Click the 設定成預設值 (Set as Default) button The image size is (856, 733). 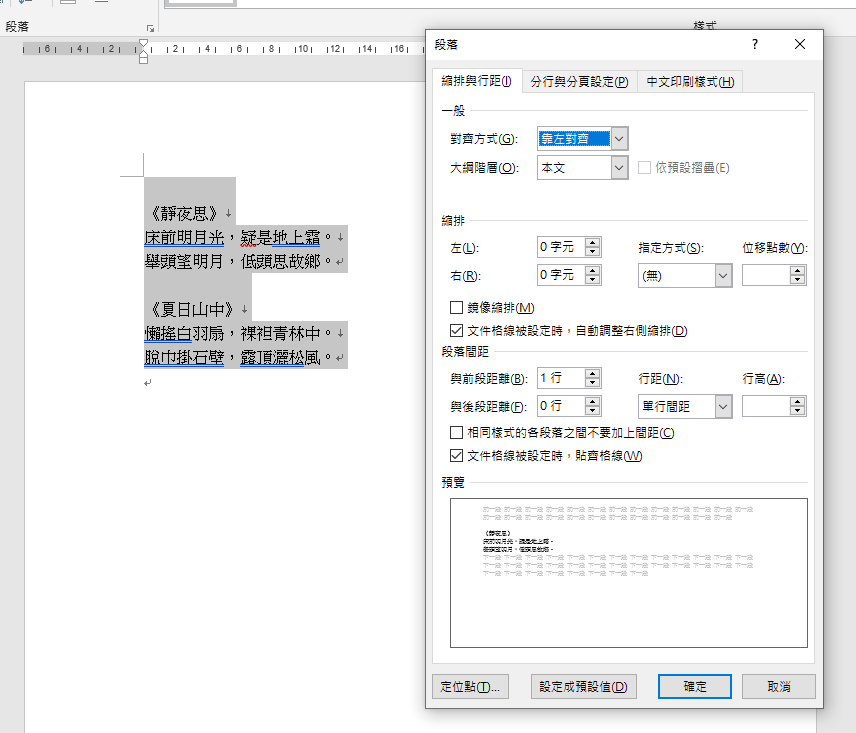pyautogui.click(x=584, y=687)
